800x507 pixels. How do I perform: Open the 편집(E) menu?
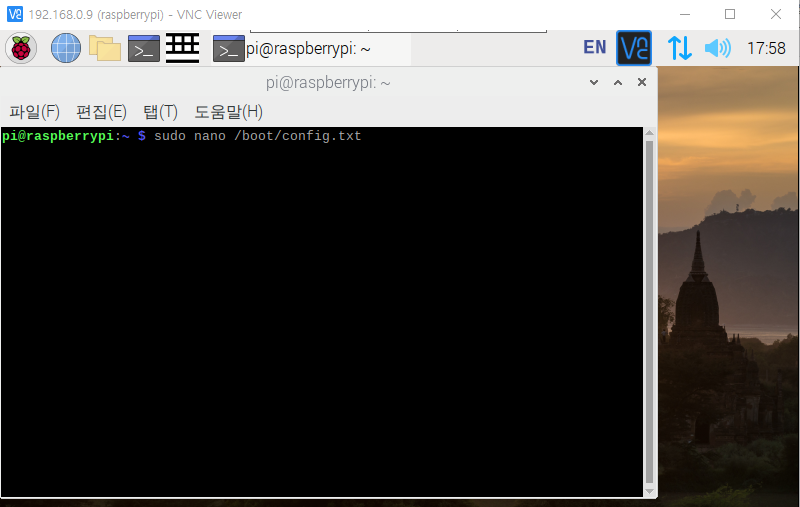tap(101, 111)
